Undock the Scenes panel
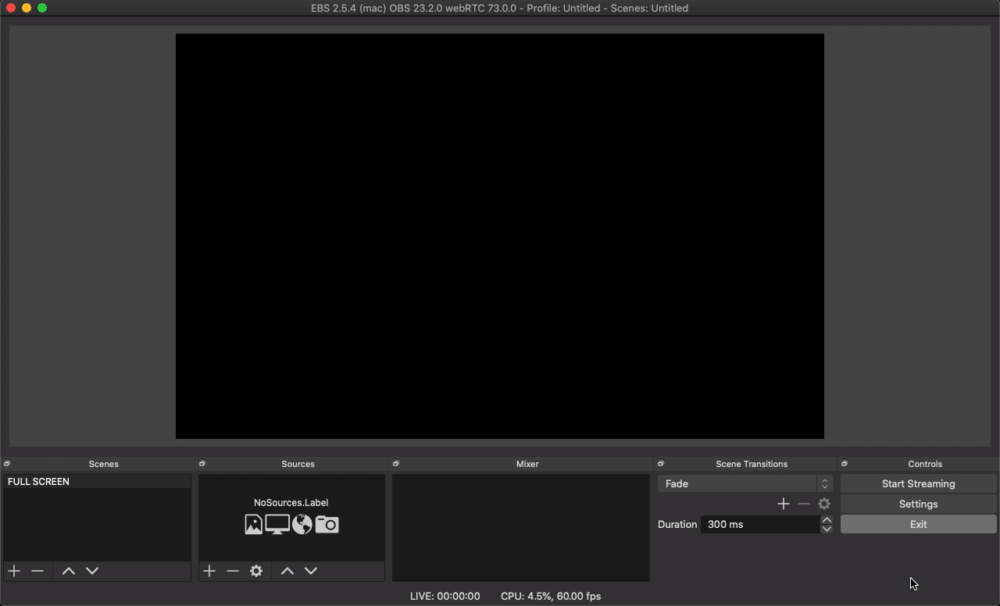1000x606 pixels. tap(7, 464)
